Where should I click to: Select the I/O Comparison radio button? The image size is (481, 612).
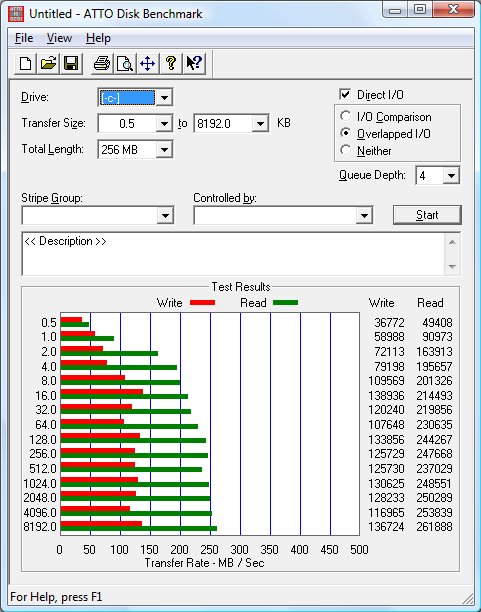pyautogui.click(x=345, y=116)
